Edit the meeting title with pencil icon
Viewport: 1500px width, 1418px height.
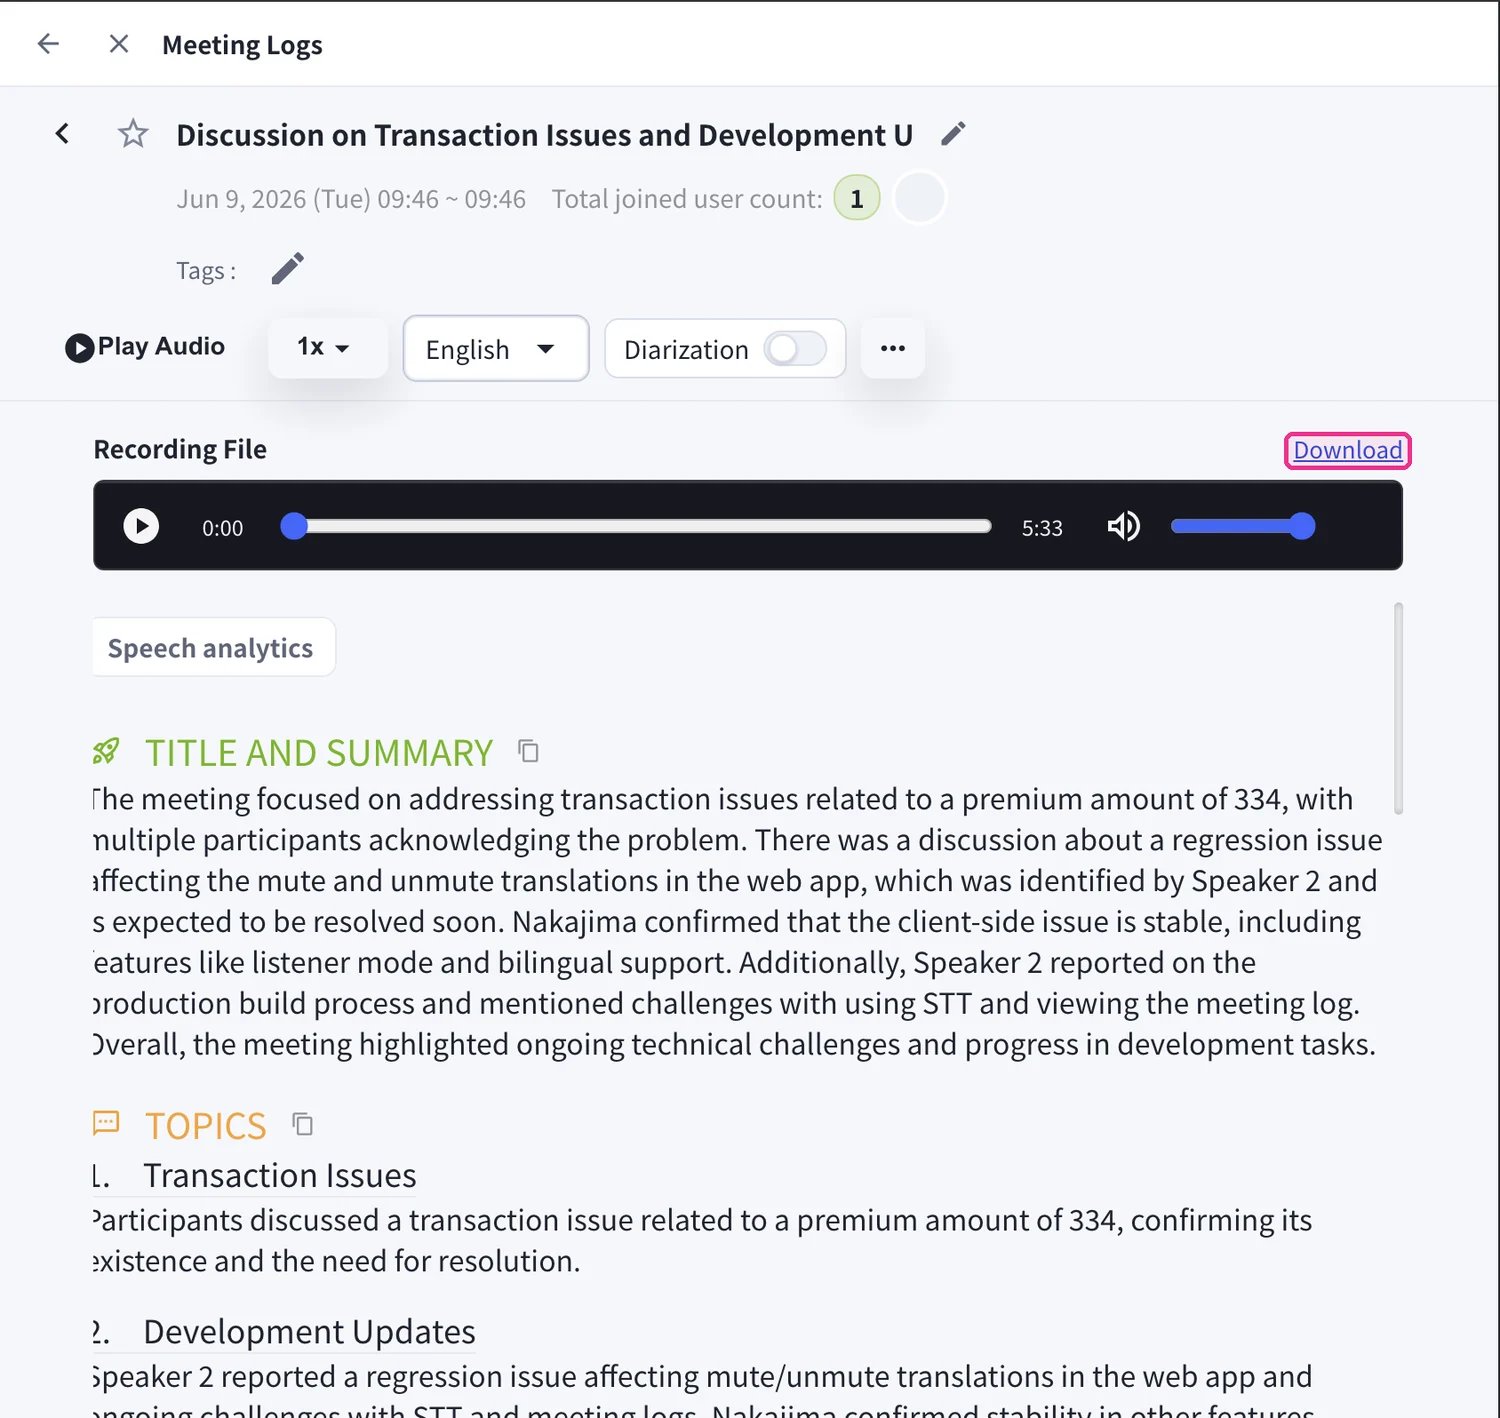coord(953,133)
